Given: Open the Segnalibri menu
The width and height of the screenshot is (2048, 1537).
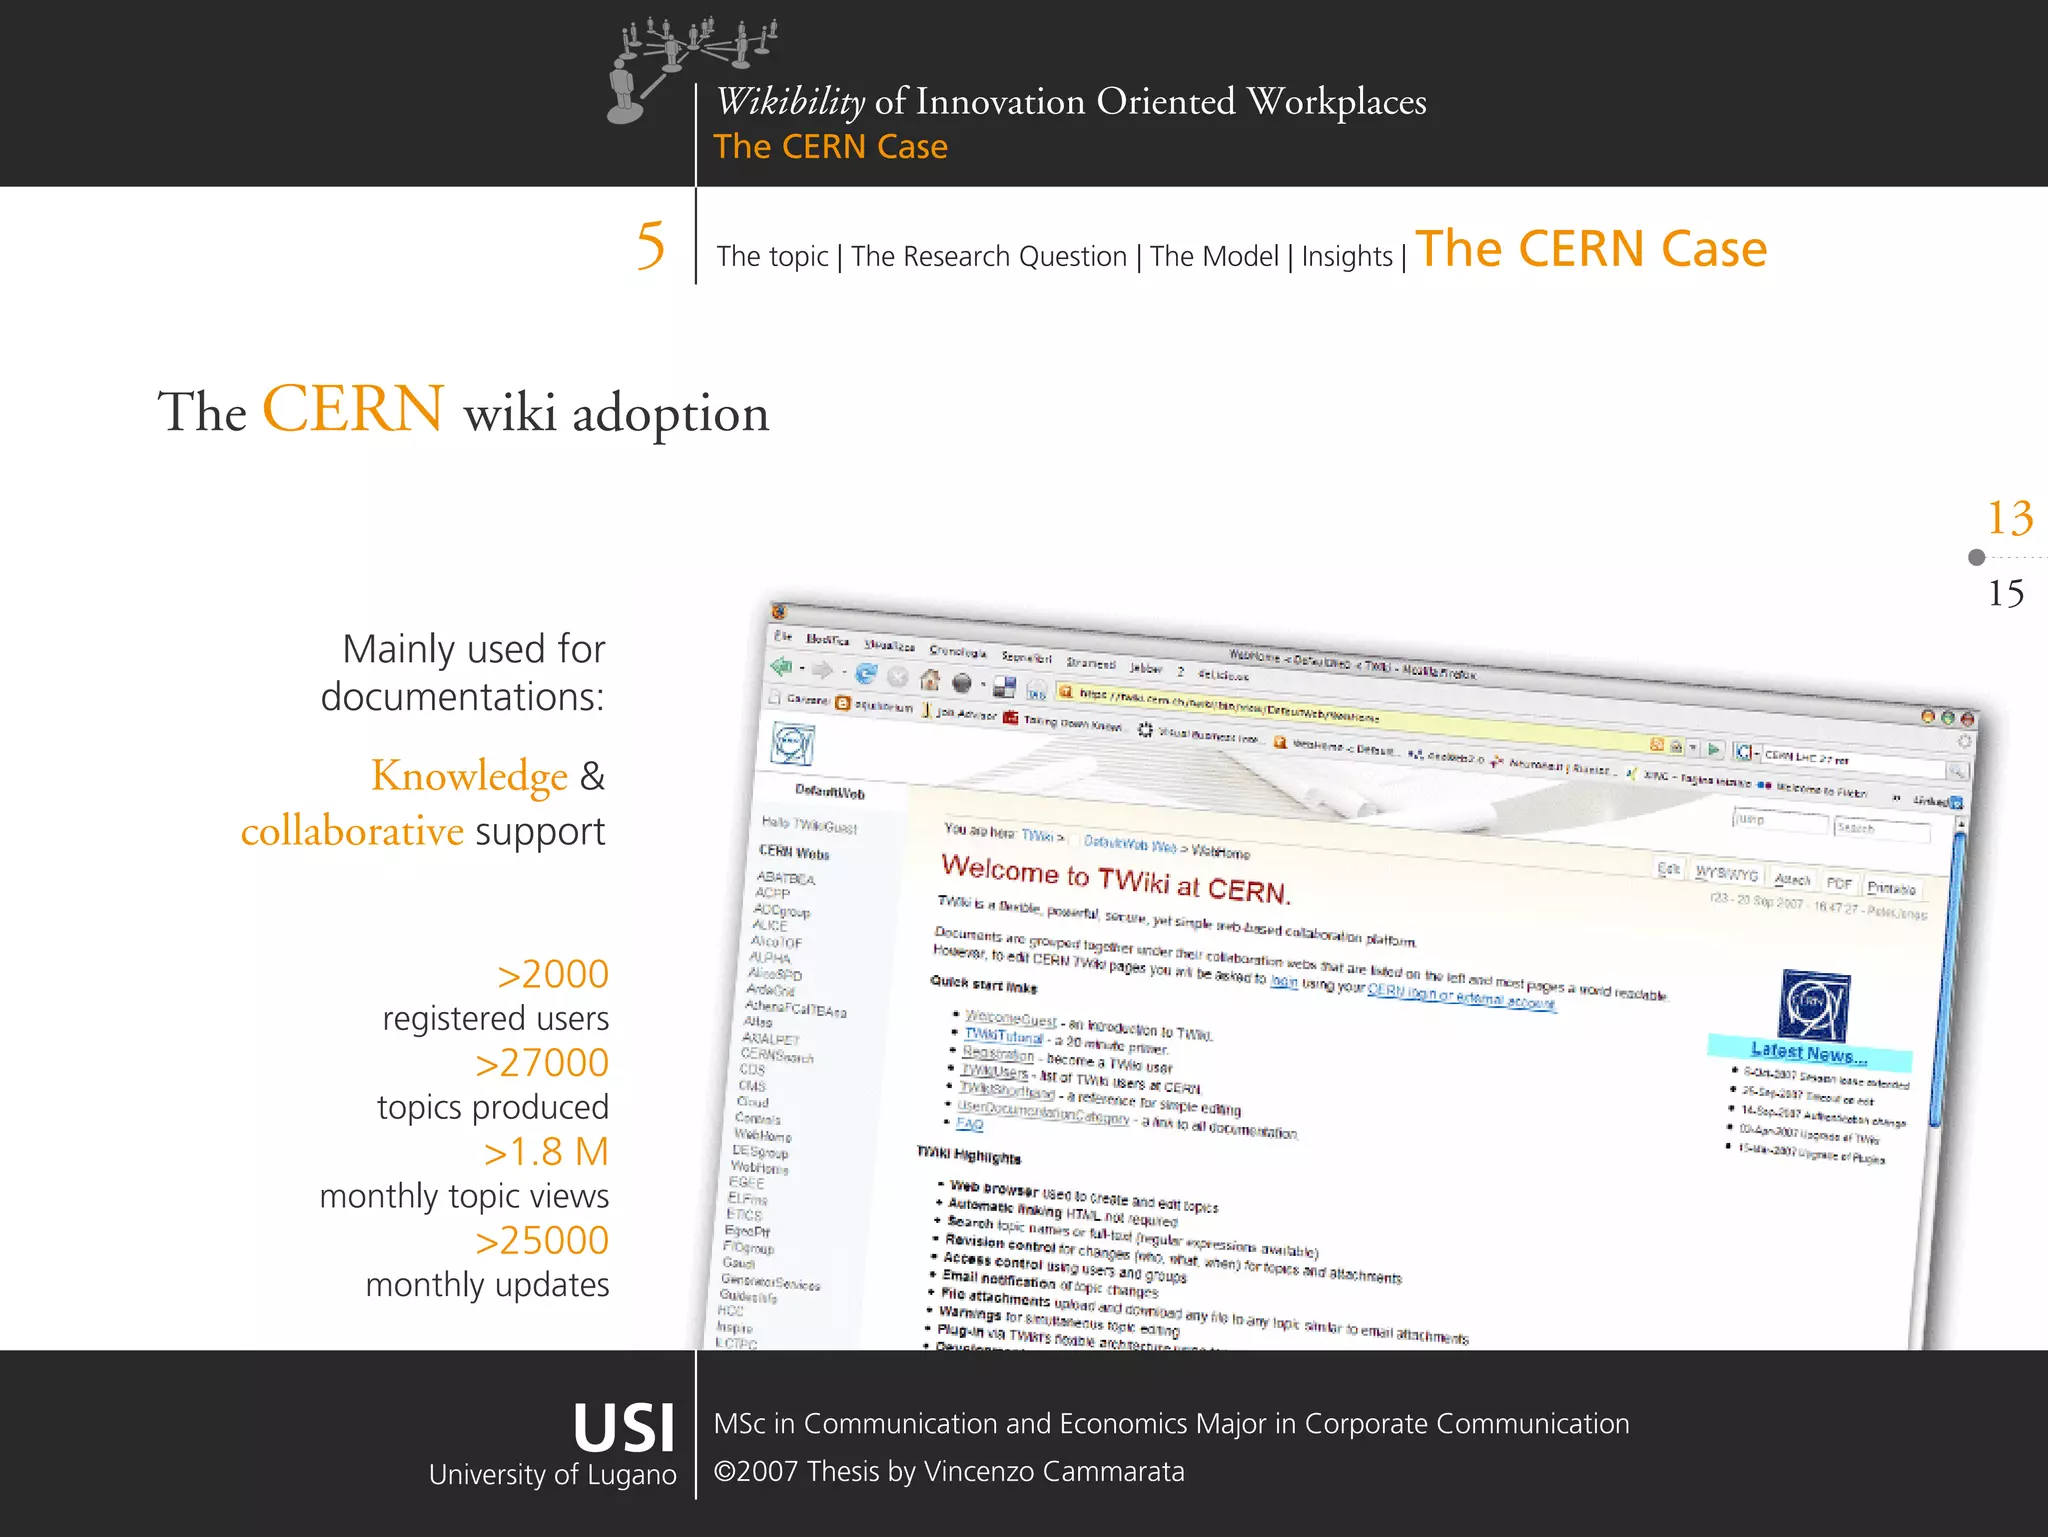Looking at the screenshot, I should [1026, 658].
